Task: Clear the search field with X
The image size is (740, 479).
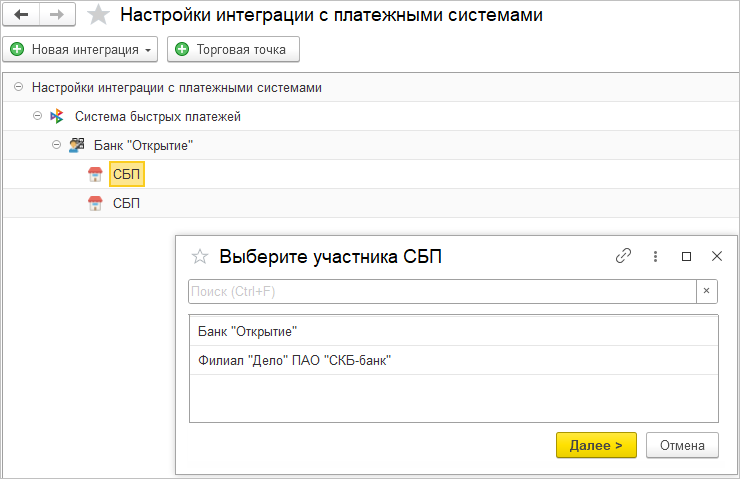Action: tap(707, 291)
